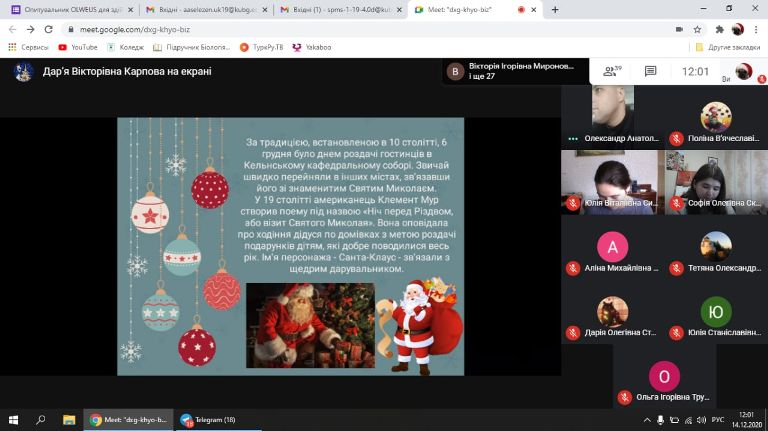
Task: Show hidden system tray icons
Action: [647, 420]
